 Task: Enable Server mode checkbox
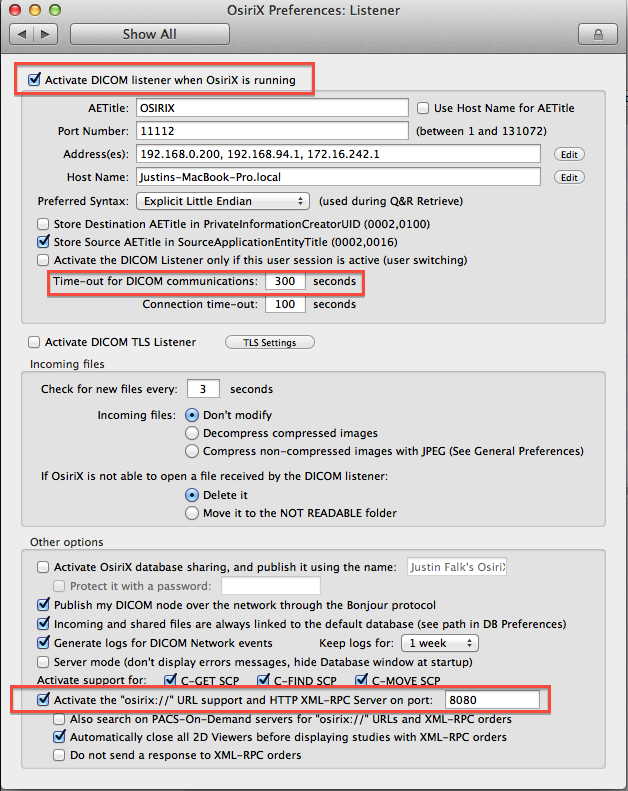pos(43,662)
